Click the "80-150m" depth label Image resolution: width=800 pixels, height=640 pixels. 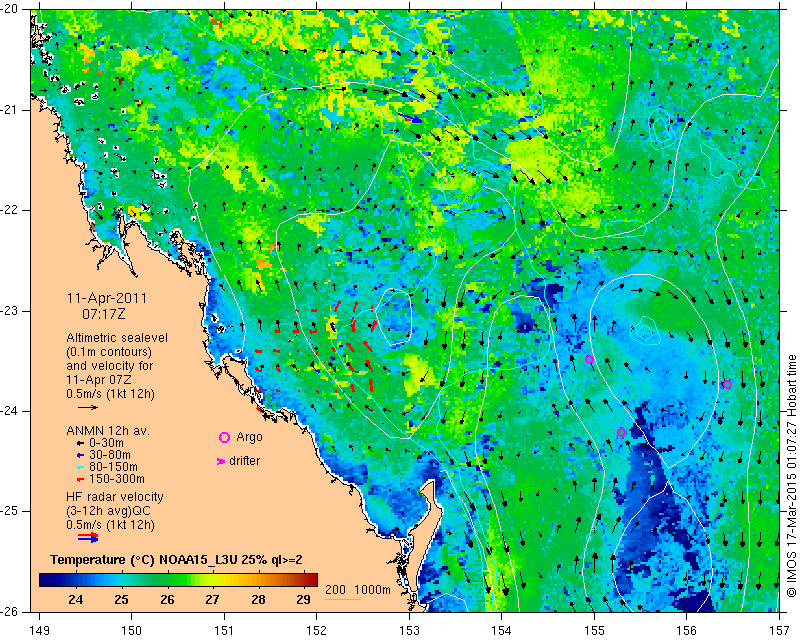113,467
